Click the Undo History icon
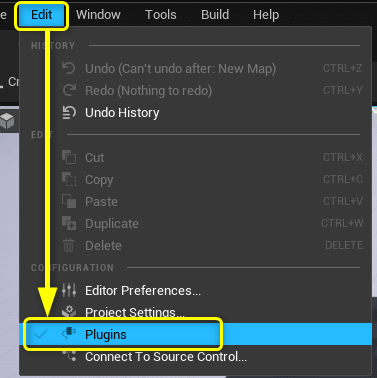This screenshot has width=377, height=378. click(x=69, y=112)
